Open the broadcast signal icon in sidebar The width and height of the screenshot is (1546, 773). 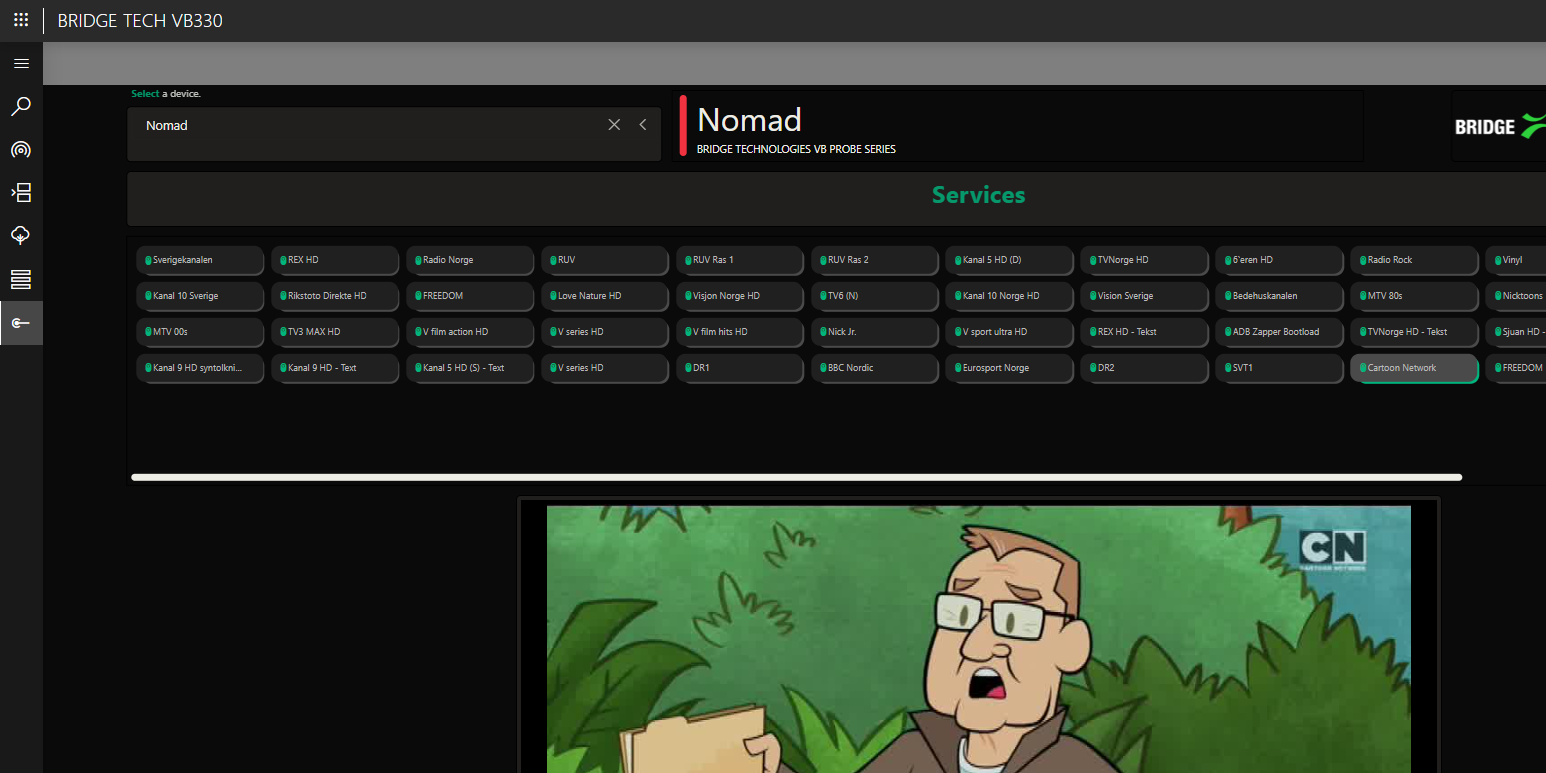21,150
